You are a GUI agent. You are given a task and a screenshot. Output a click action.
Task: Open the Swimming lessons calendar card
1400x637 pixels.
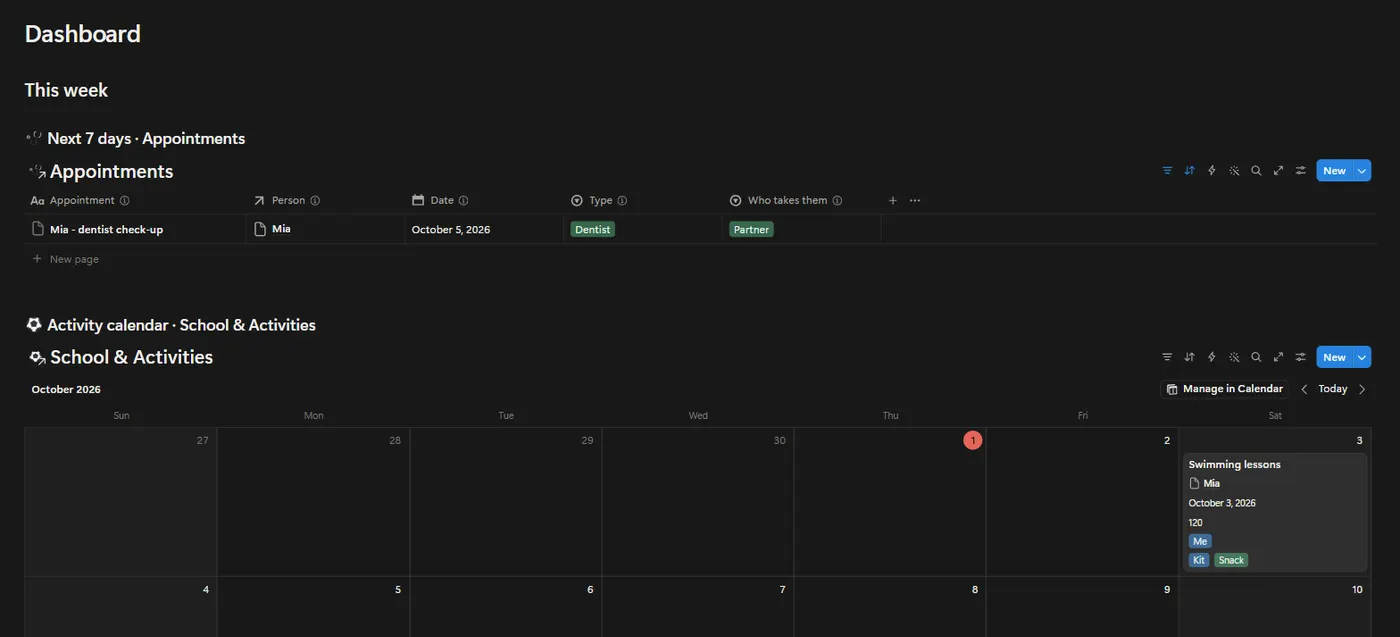1275,512
